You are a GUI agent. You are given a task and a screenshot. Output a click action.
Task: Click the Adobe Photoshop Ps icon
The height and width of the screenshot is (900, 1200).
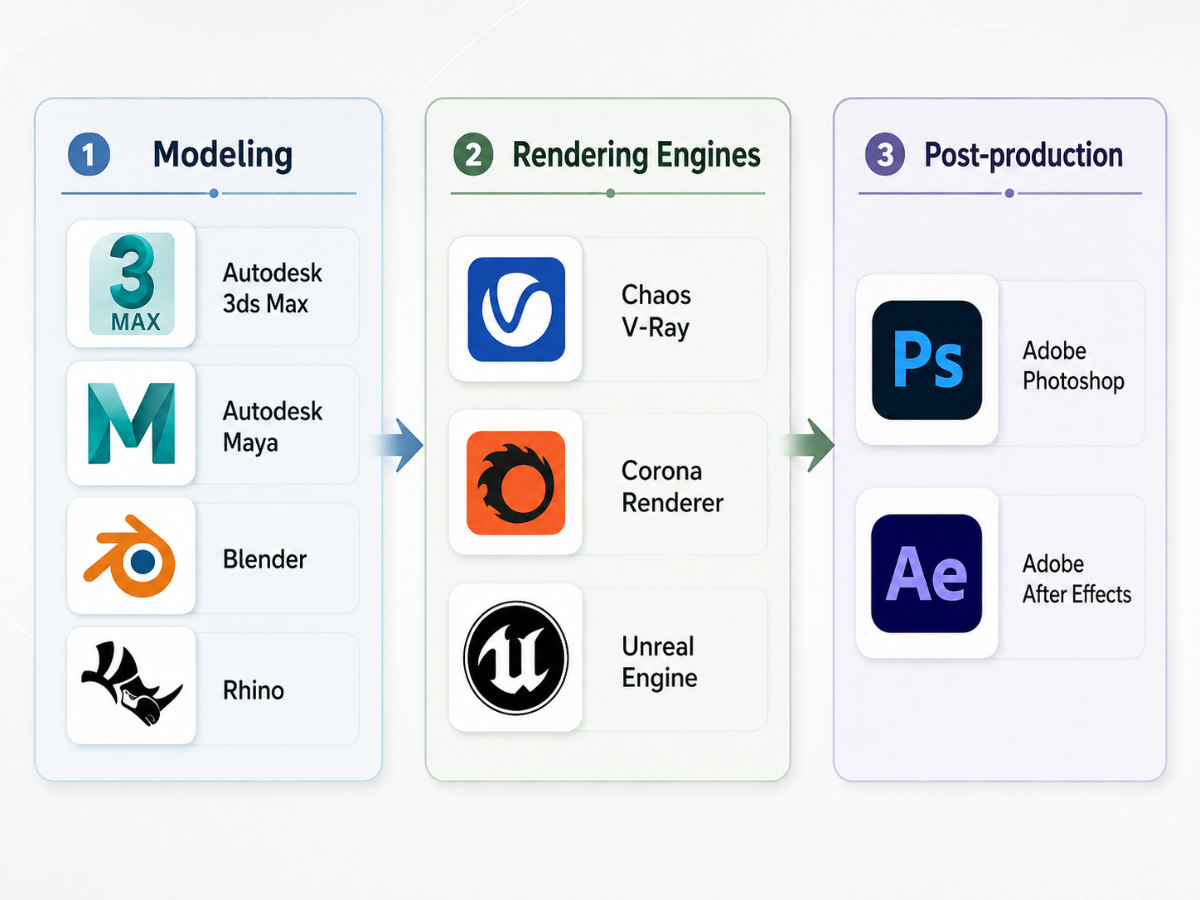point(927,360)
